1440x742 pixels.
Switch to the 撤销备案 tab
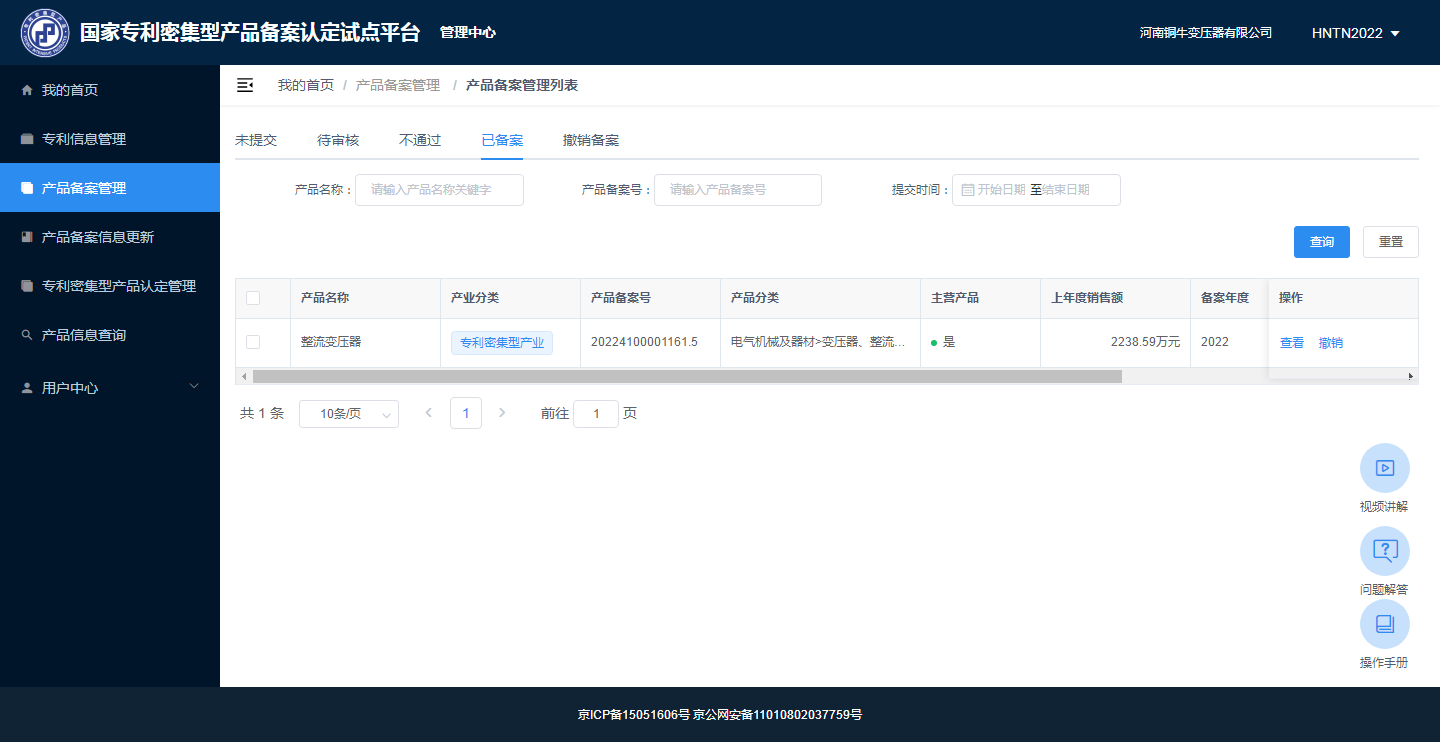(591, 140)
